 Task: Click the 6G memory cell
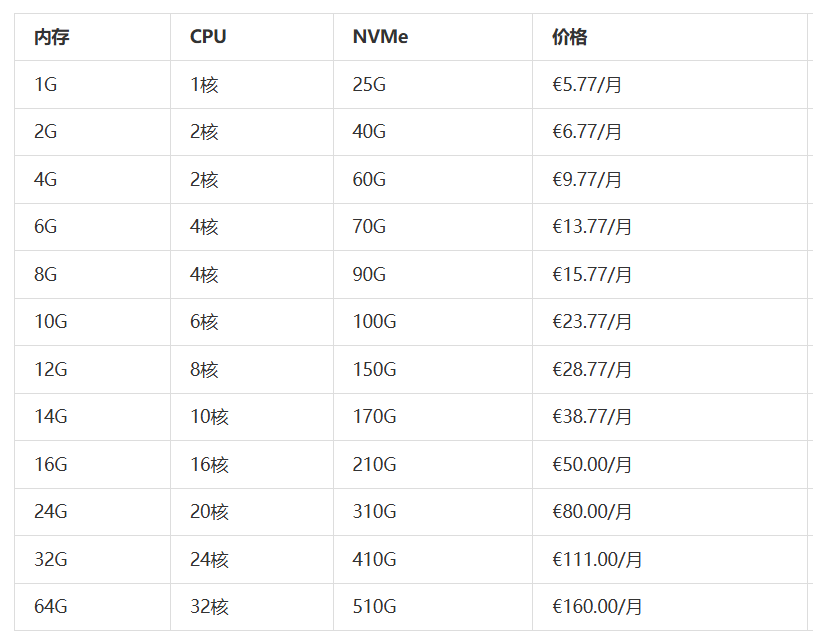tap(46, 227)
